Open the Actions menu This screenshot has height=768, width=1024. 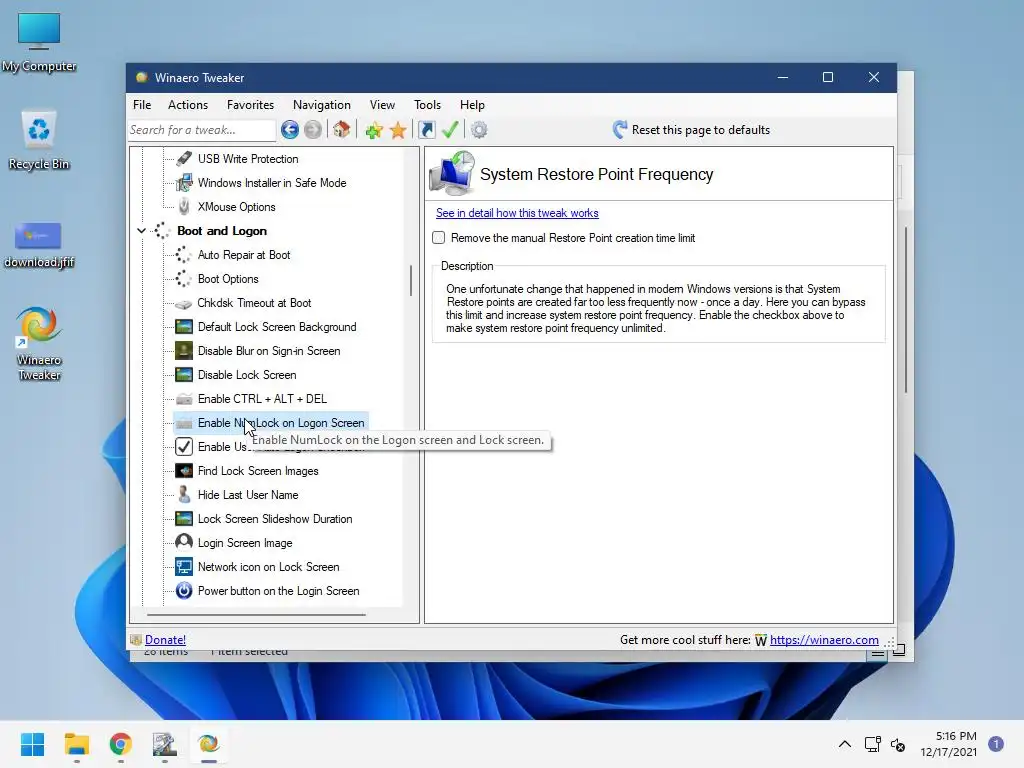click(188, 104)
